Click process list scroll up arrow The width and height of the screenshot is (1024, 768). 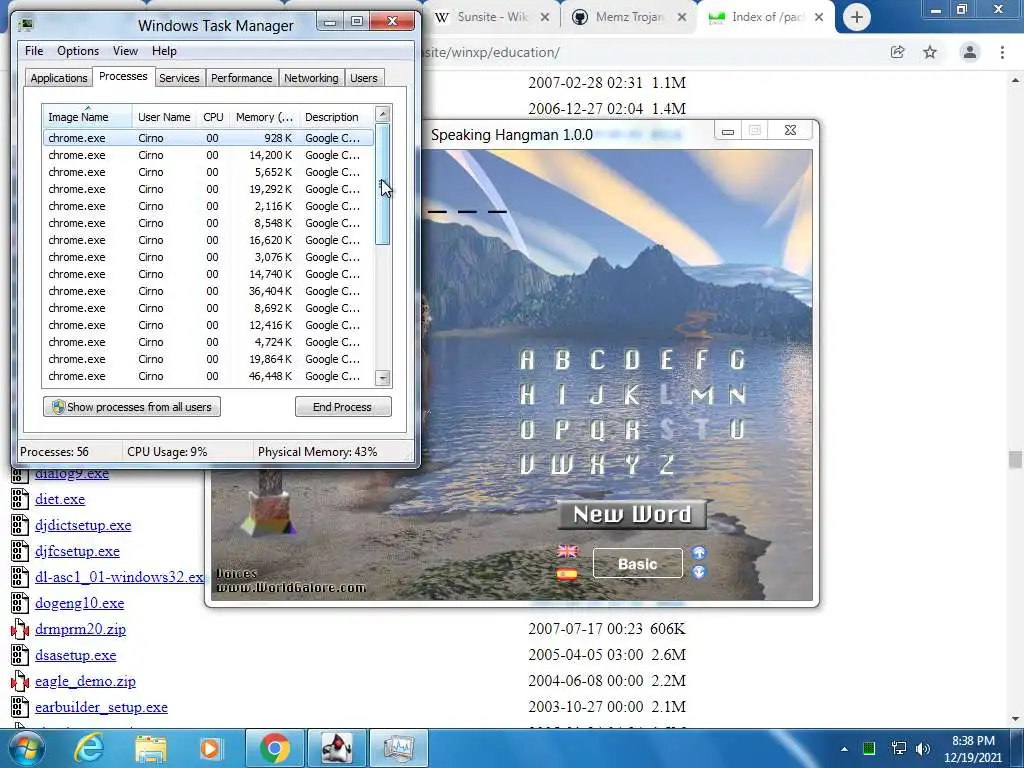[x=383, y=114]
